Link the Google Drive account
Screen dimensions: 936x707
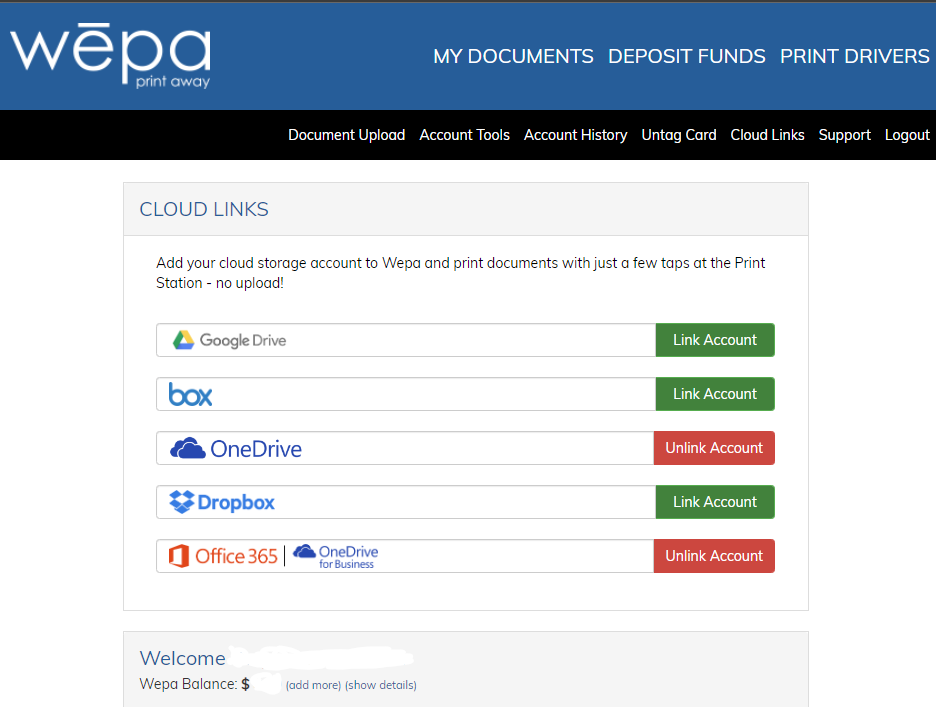pyautogui.click(x=715, y=340)
